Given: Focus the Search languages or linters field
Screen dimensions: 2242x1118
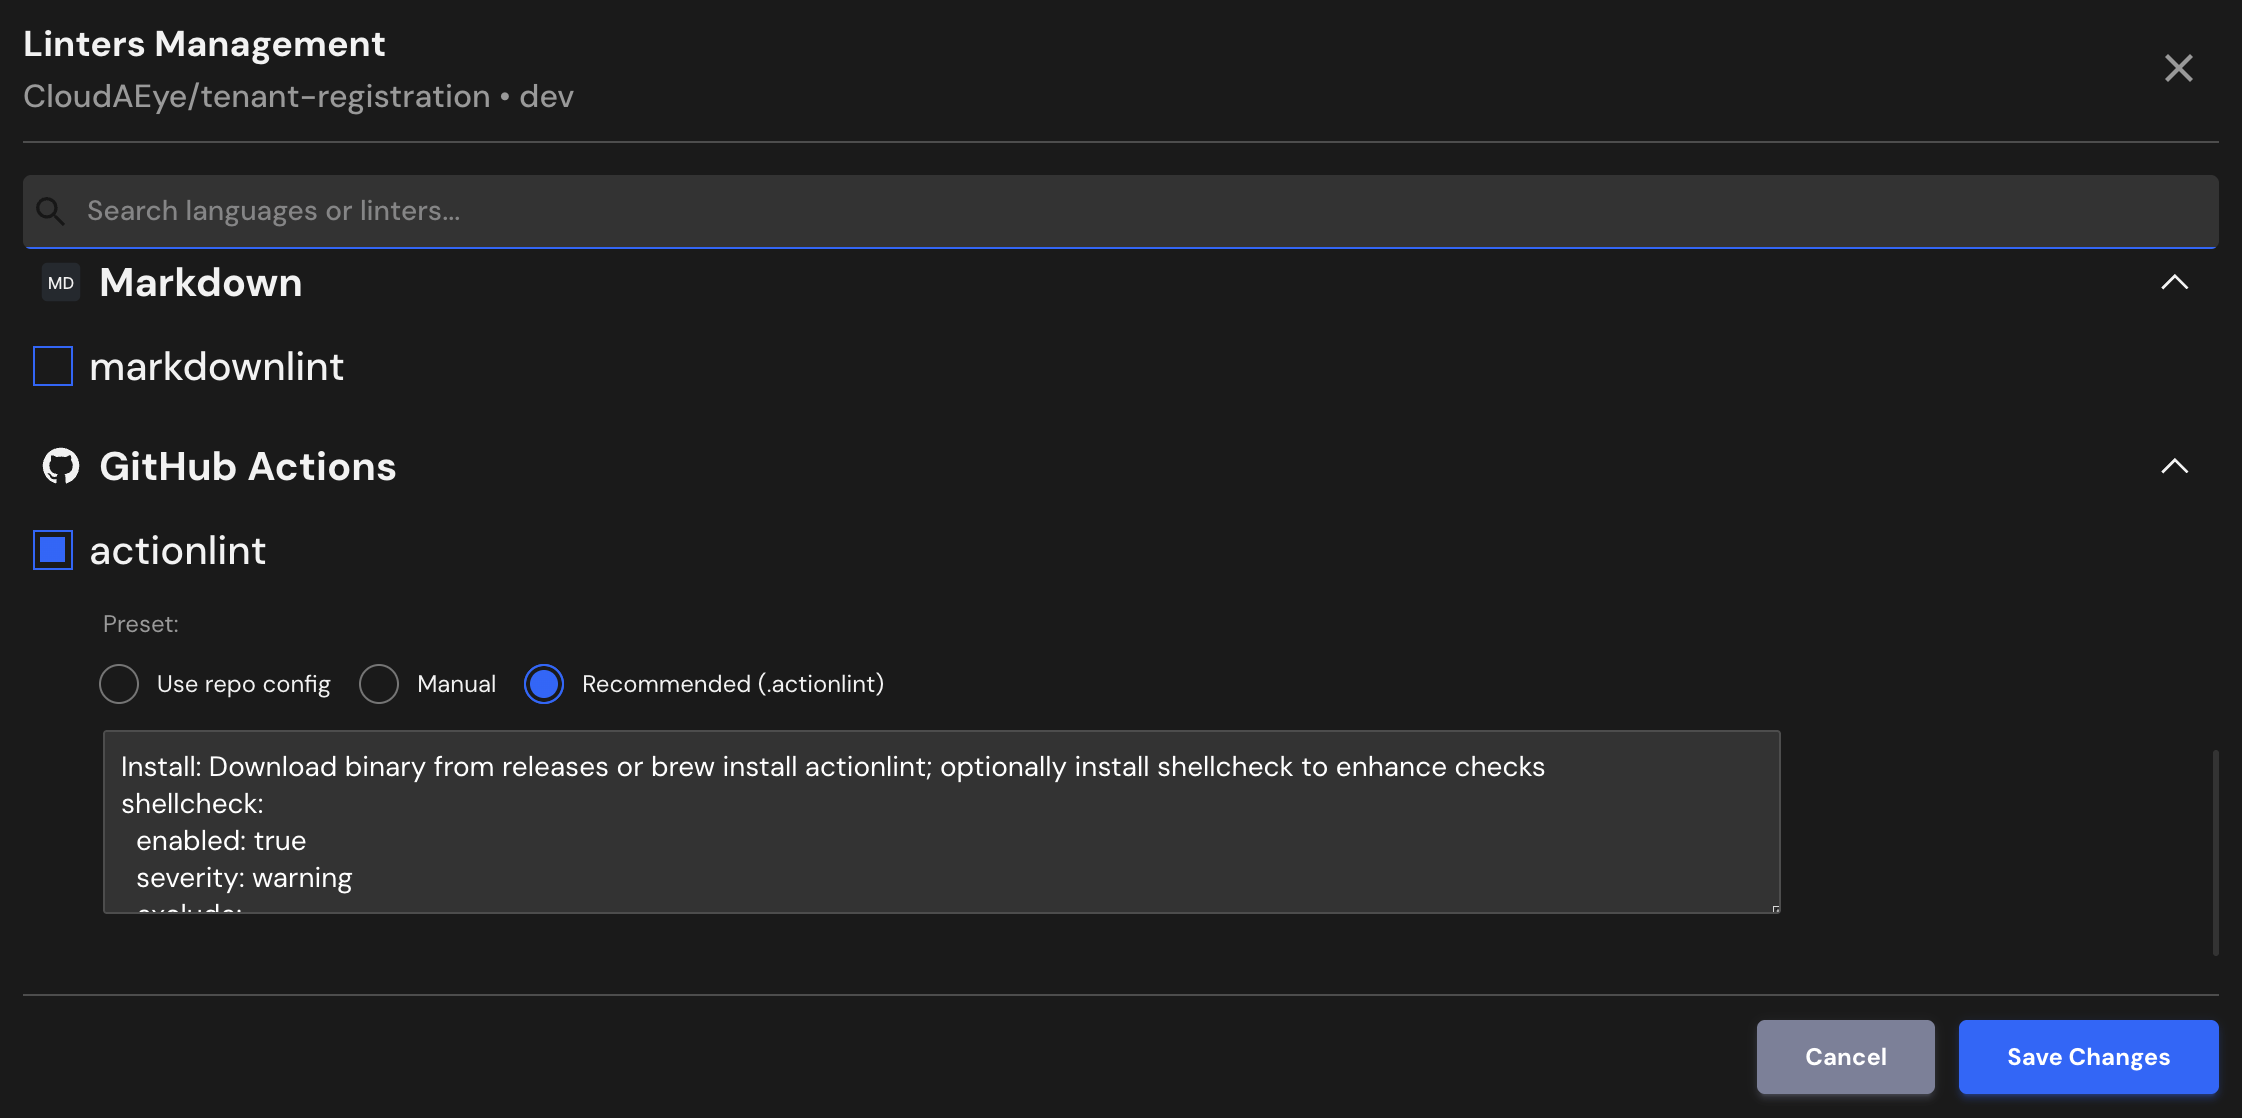Looking at the screenshot, I should [1120, 211].
